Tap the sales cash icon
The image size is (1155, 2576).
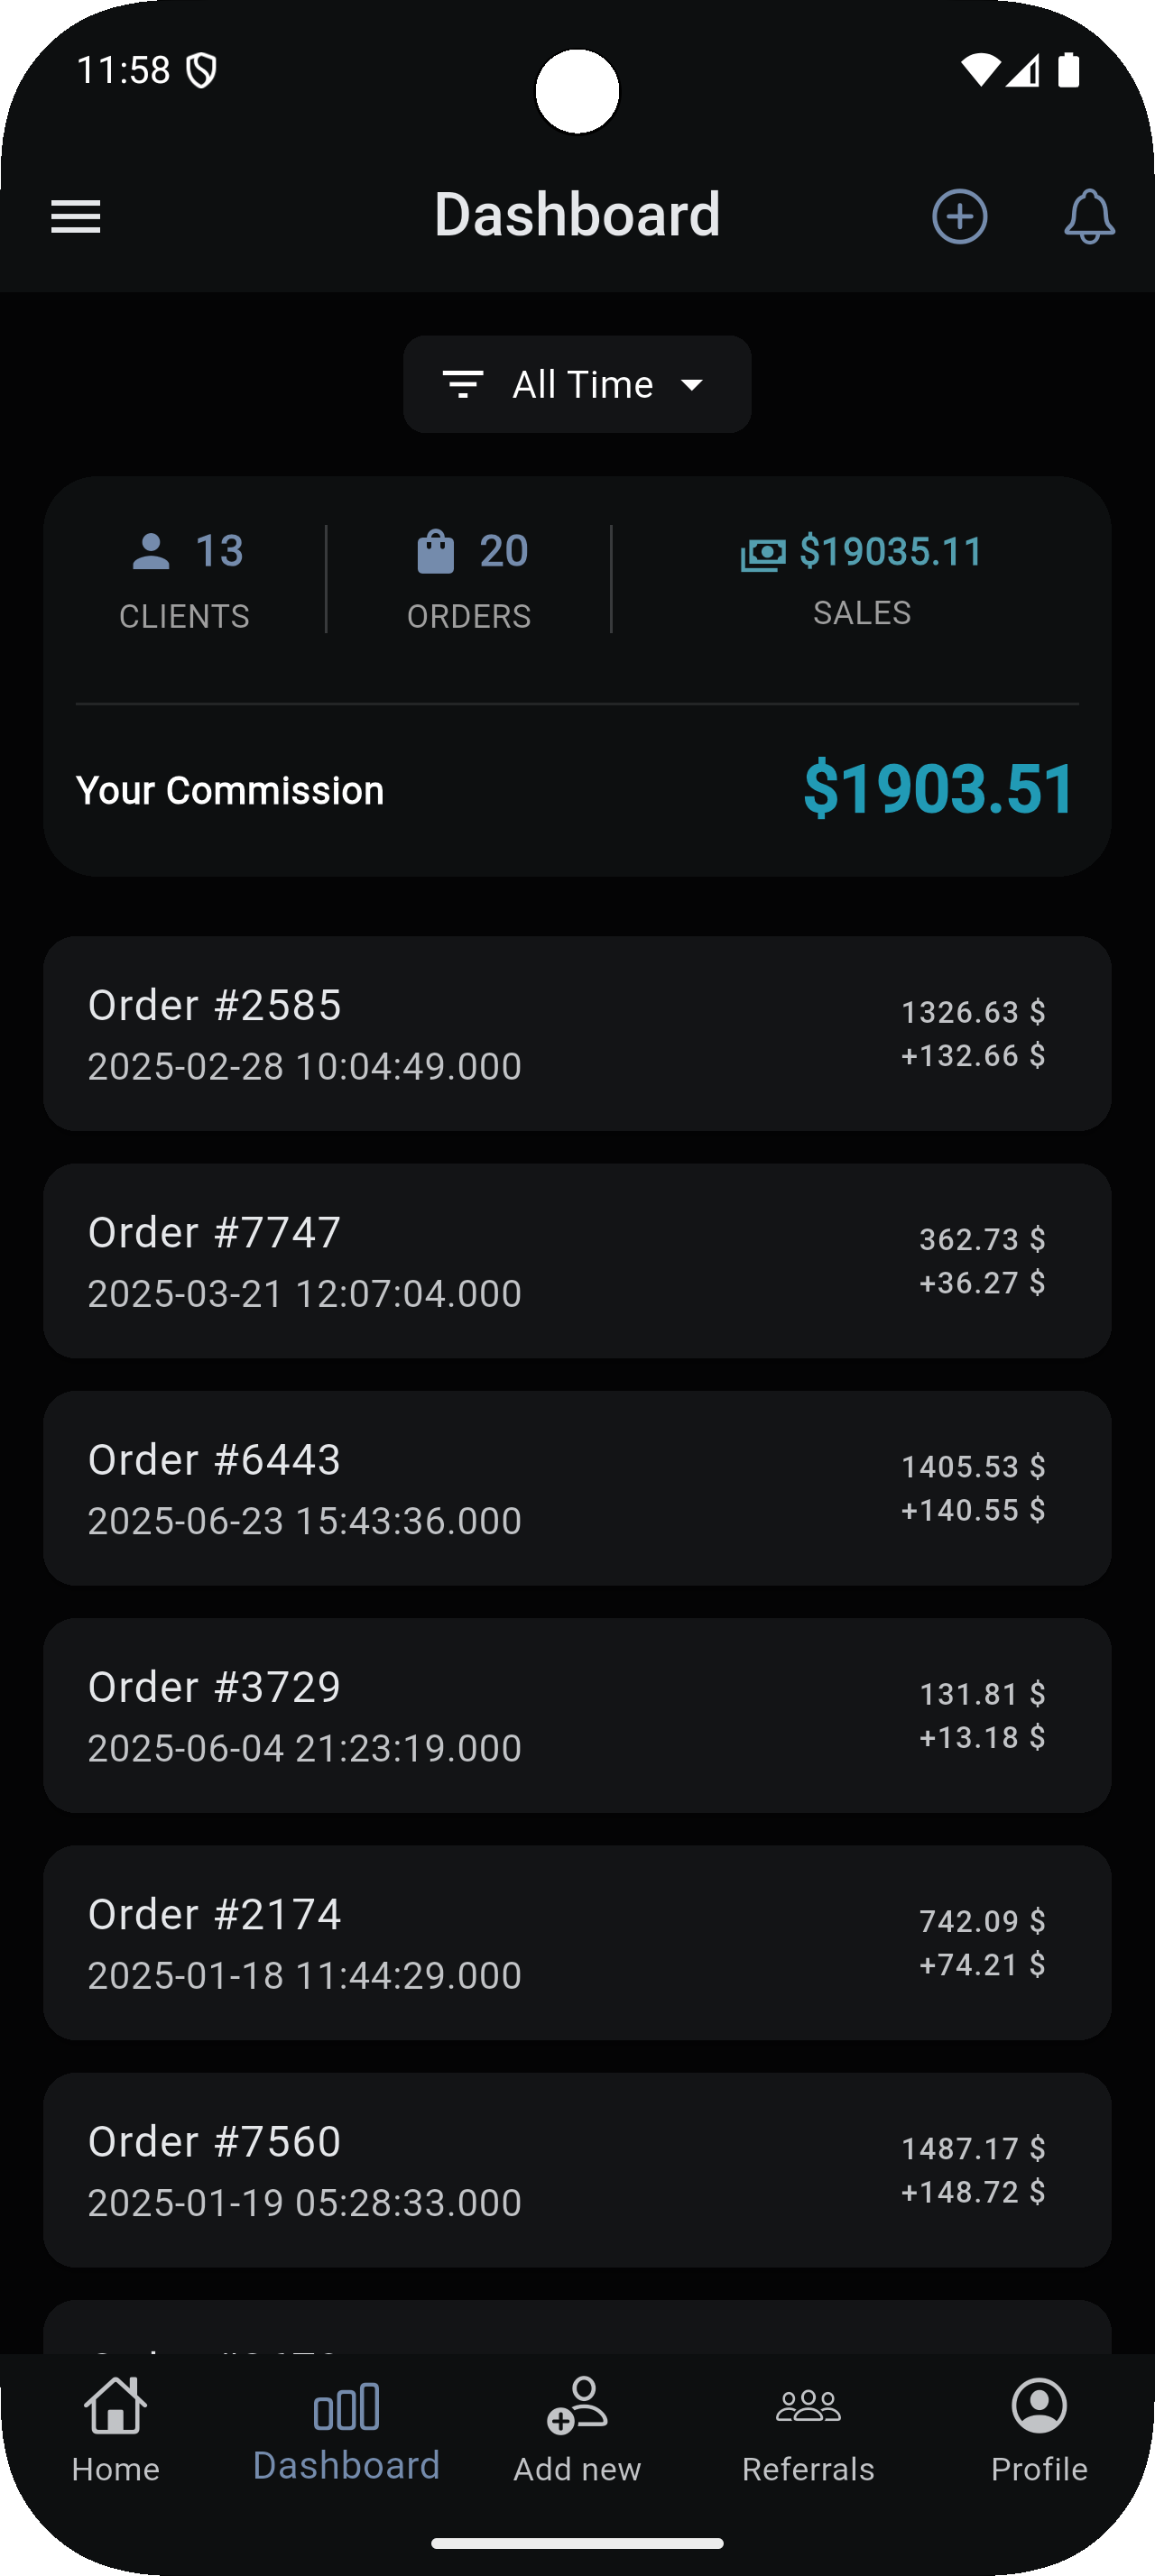point(762,554)
